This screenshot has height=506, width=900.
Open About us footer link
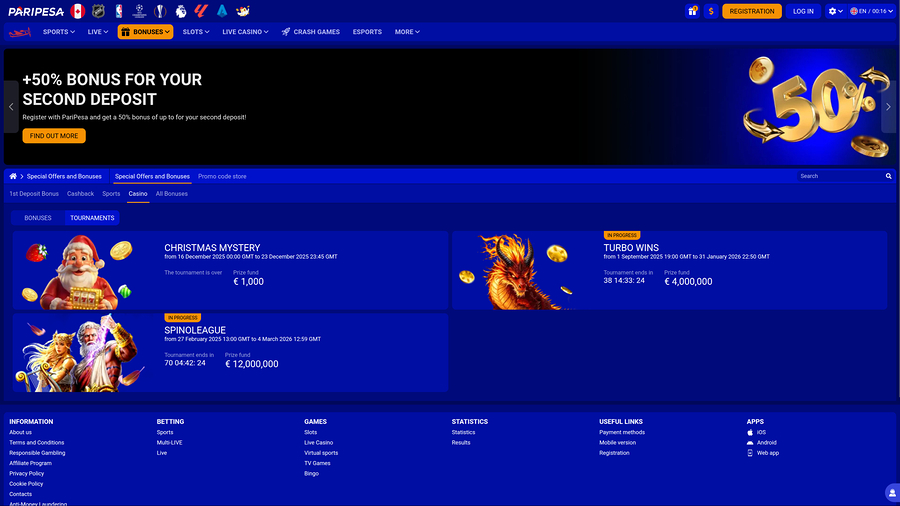pos(20,433)
